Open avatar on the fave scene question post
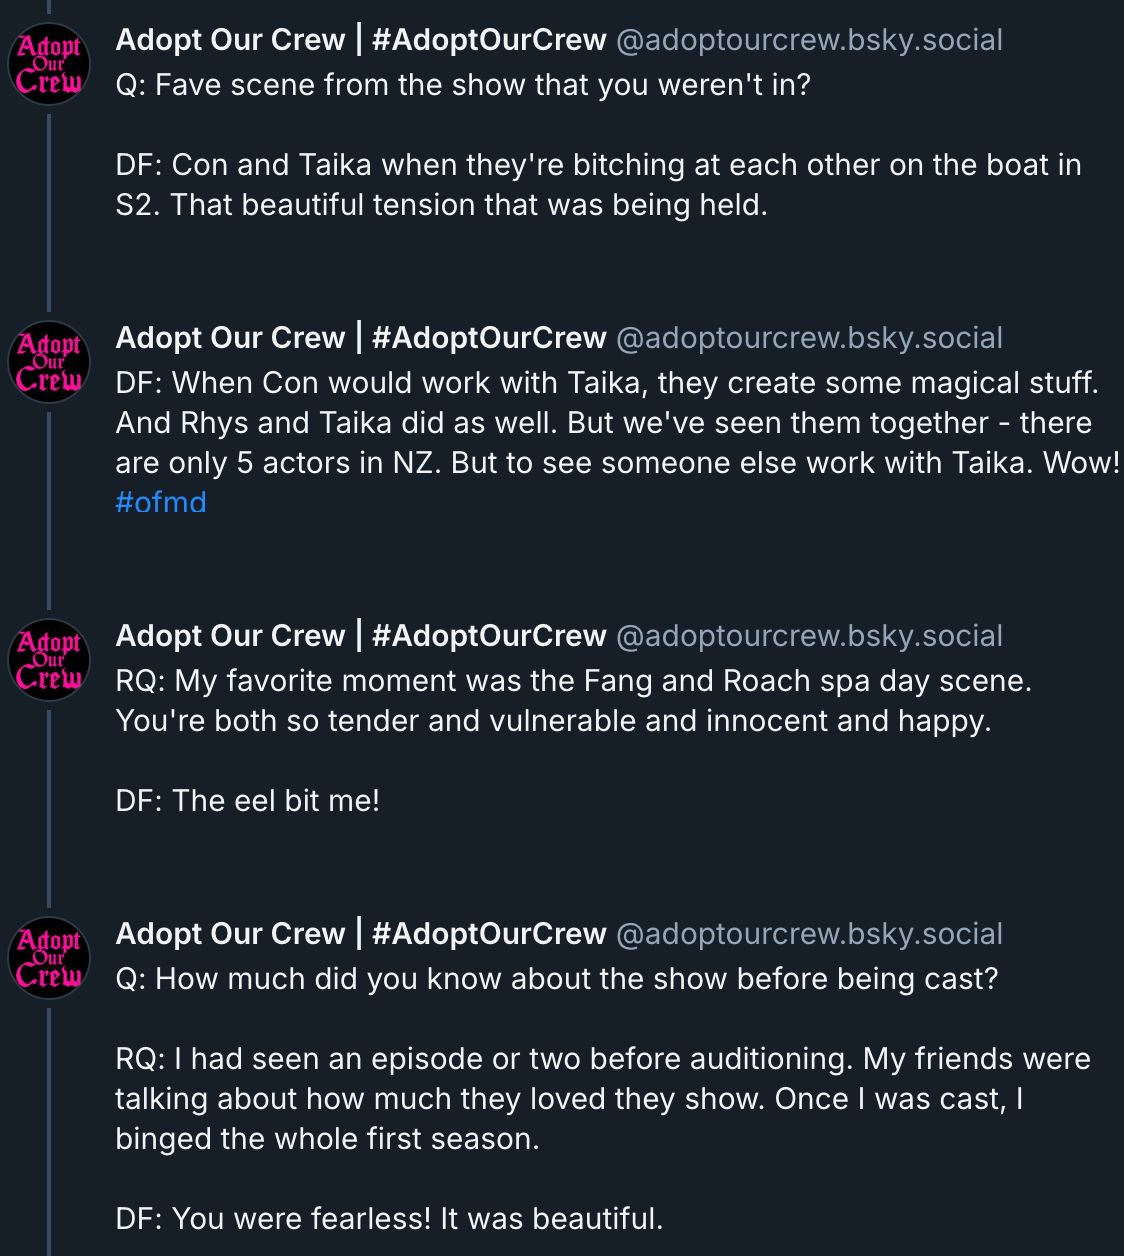Viewport: 1124px width, 1256px height. pyautogui.click(x=49, y=64)
